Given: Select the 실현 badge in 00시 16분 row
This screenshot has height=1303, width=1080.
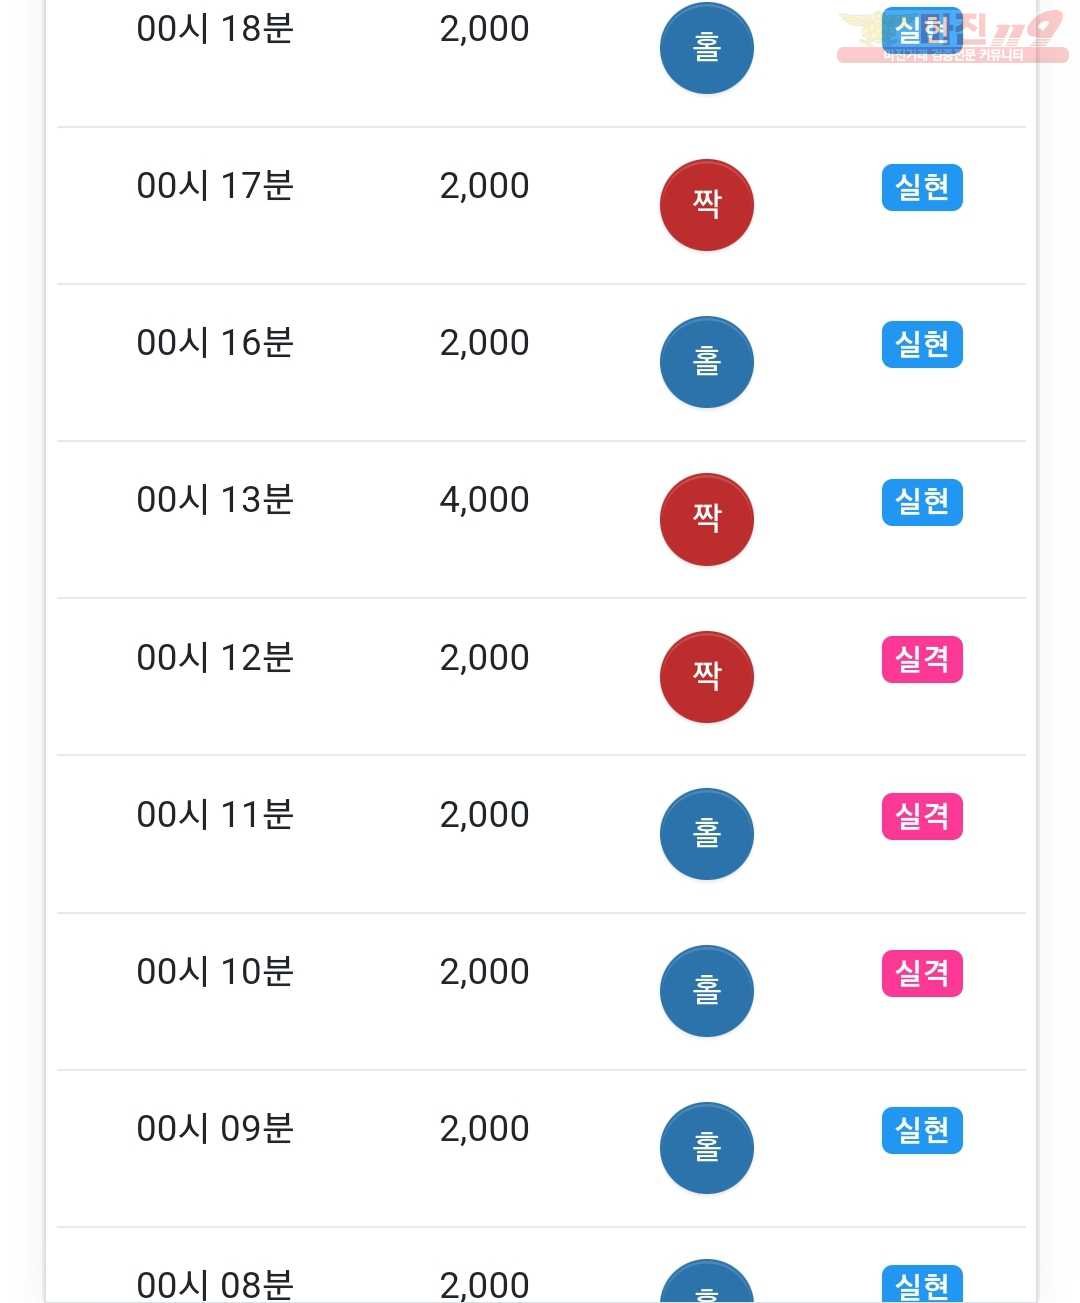Looking at the screenshot, I should point(922,344).
